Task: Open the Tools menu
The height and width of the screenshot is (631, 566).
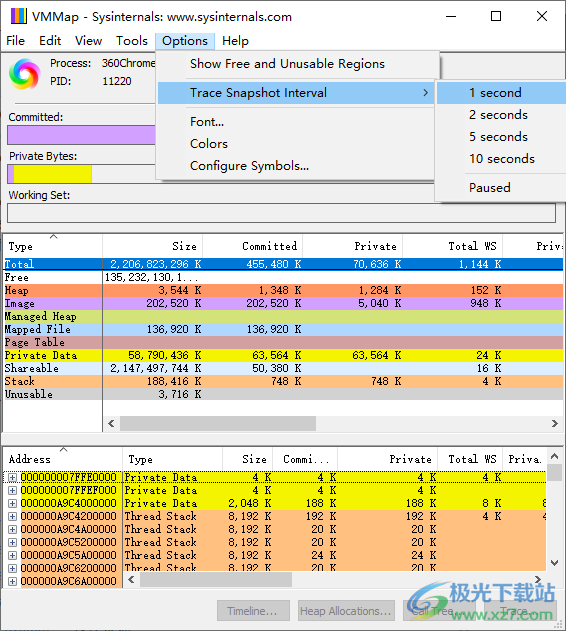Action: click(132, 41)
